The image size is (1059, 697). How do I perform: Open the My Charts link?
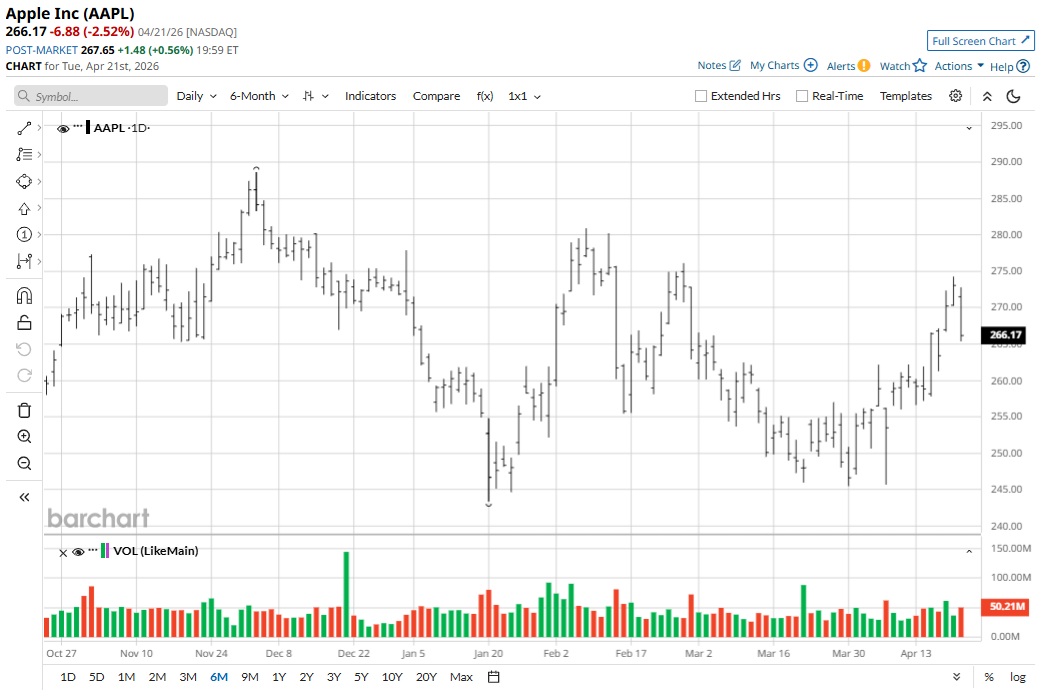pos(774,66)
